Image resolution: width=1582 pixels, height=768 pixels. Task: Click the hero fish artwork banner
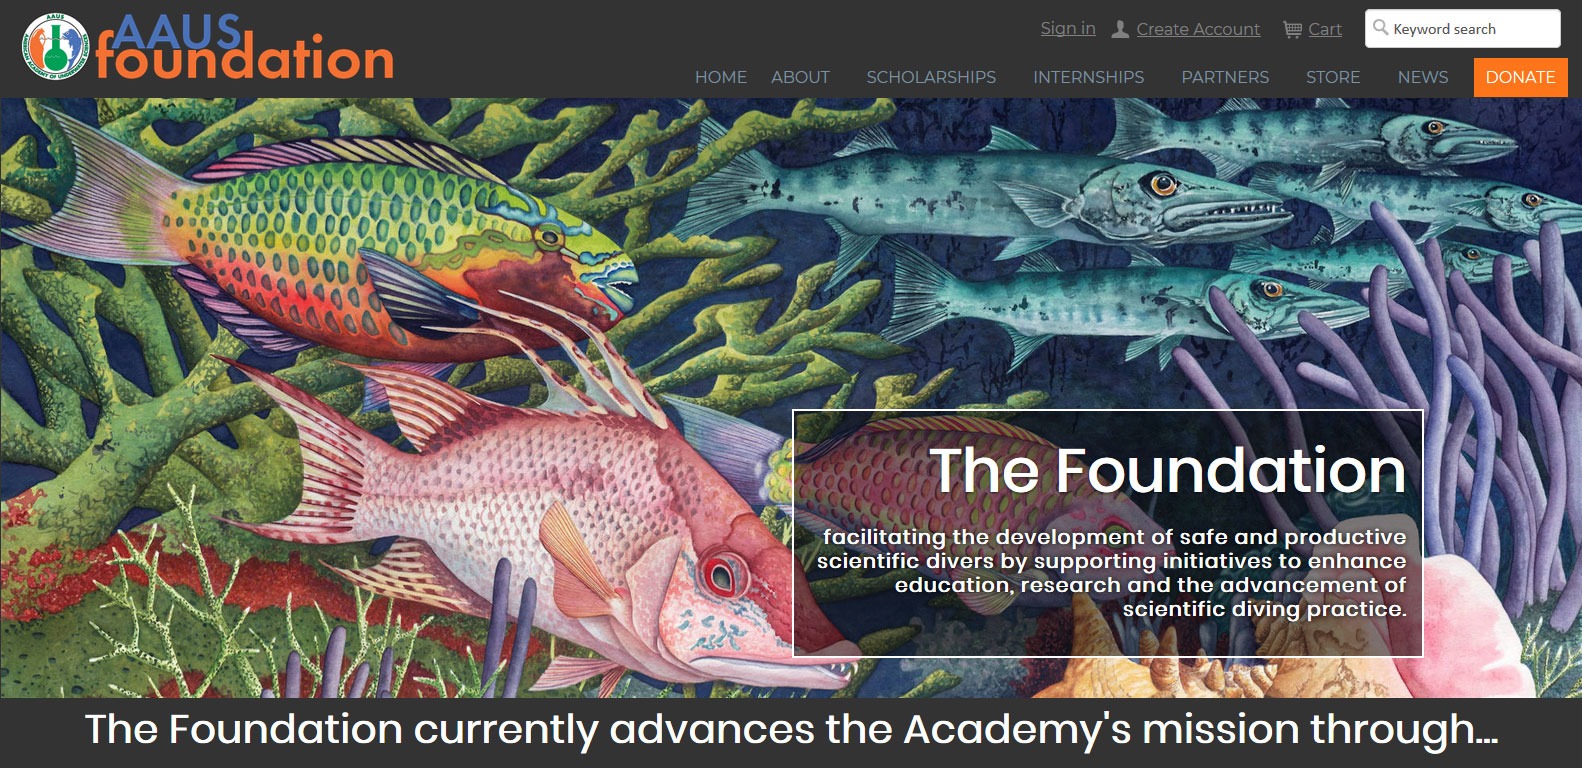400,398
